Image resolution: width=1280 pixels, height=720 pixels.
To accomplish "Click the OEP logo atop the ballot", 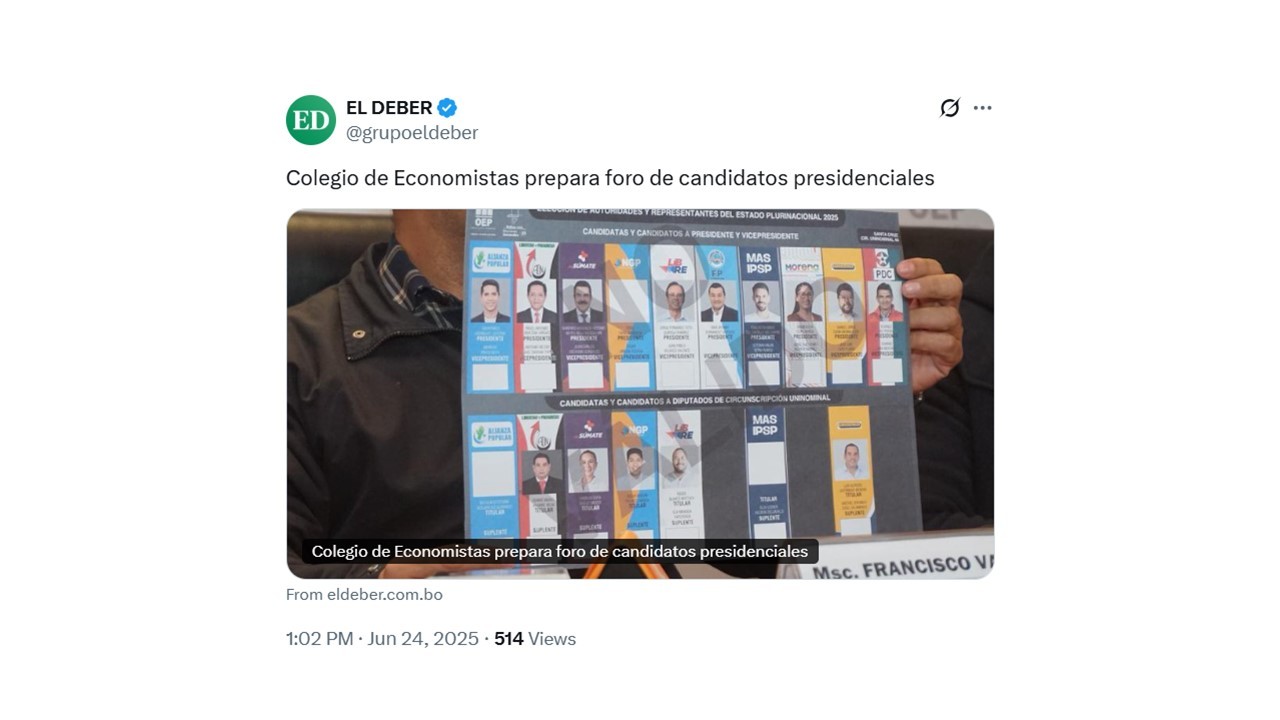I will (x=484, y=220).
